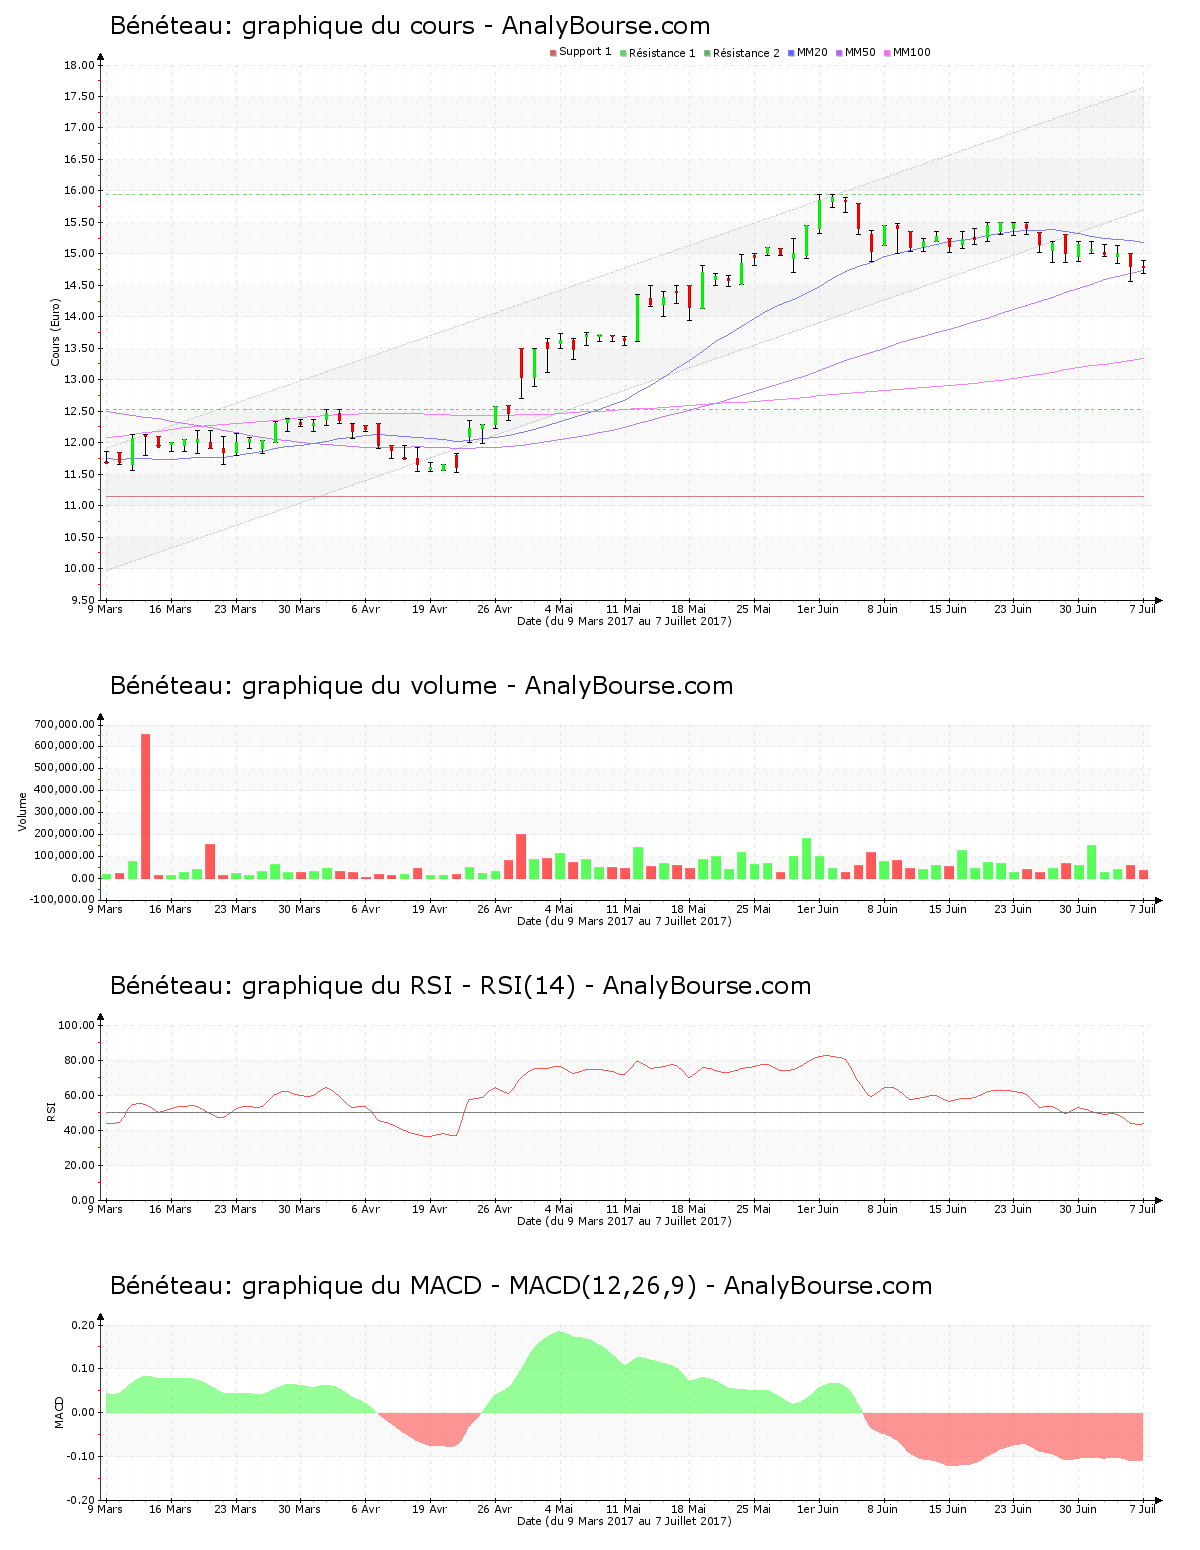Screen dimensions: 1200x1550
Task: Click '23 Juin' date on RSI chart axis
Action: click(1013, 1209)
